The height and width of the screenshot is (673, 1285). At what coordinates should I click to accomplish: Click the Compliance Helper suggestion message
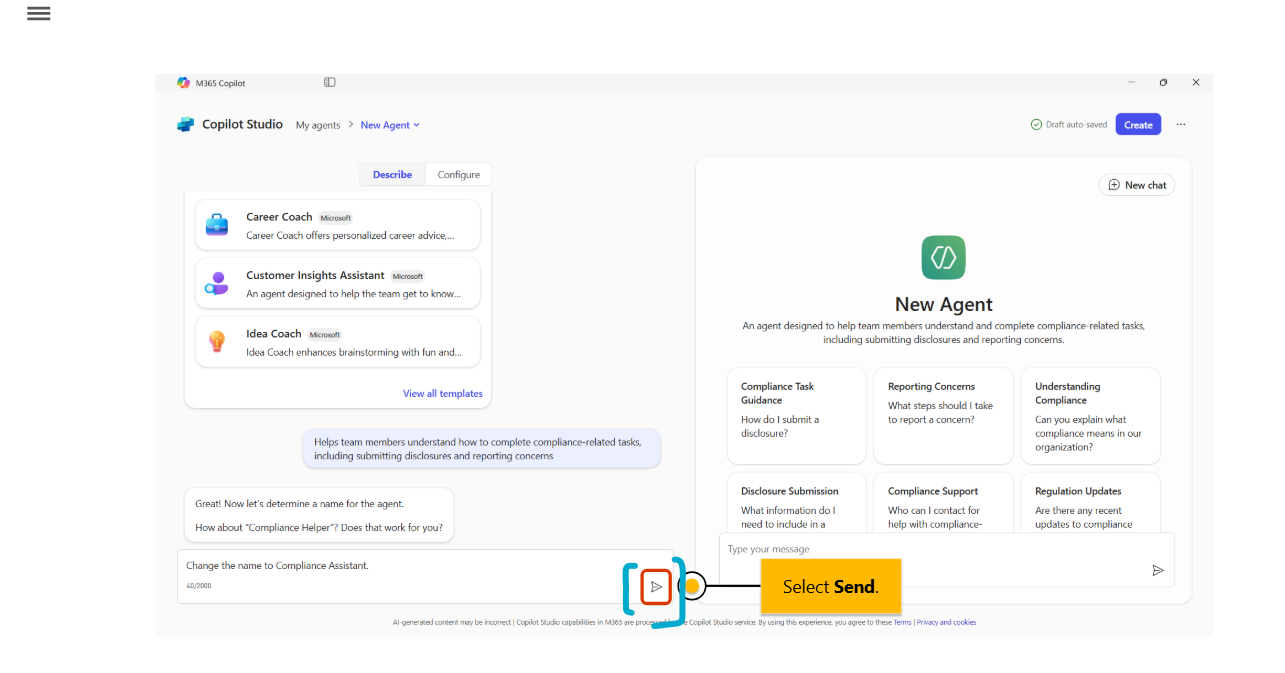pyautogui.click(x=319, y=515)
